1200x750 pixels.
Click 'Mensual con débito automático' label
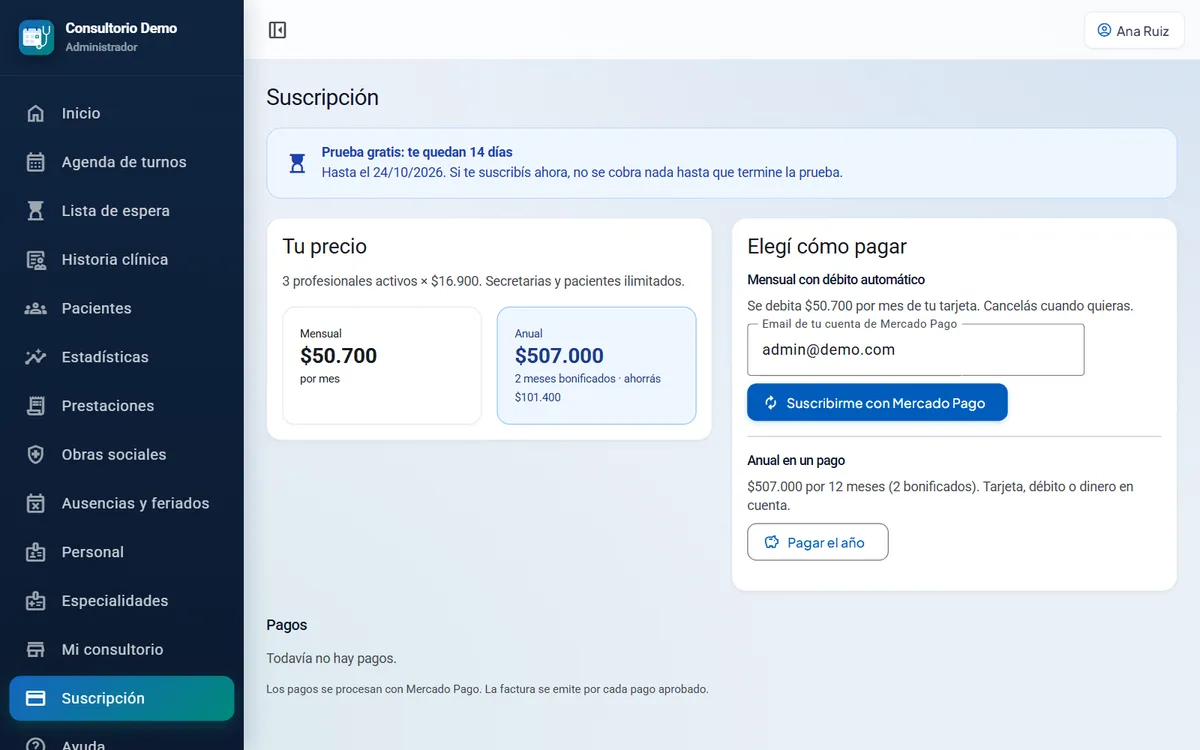tap(836, 280)
